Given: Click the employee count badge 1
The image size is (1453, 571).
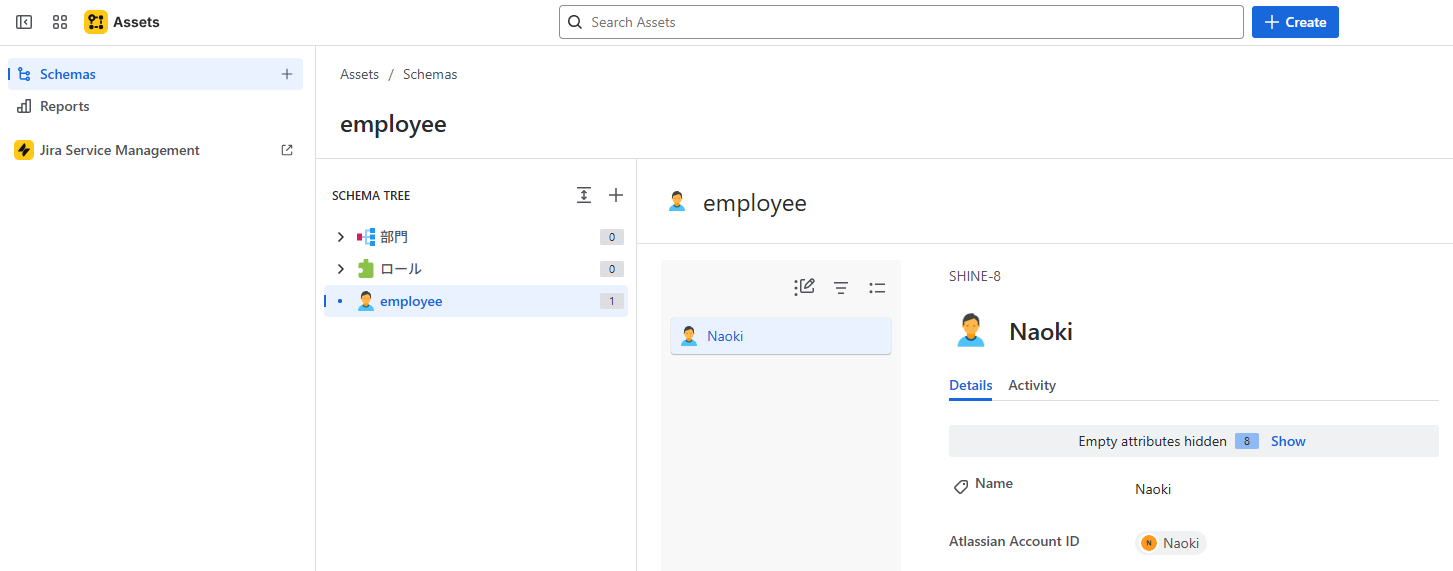Looking at the screenshot, I should tap(612, 301).
